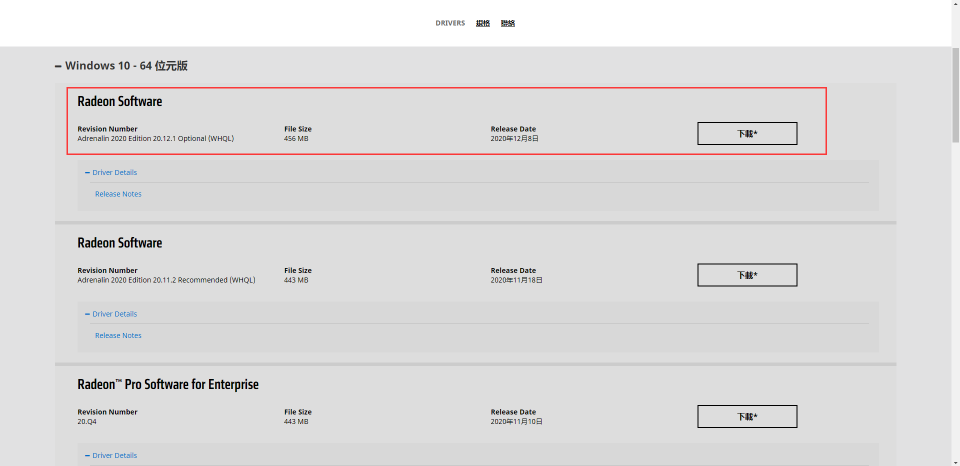Collapse Driver Details under Radeon Pro Enterprise
960x466 pixels.
click(x=111, y=456)
